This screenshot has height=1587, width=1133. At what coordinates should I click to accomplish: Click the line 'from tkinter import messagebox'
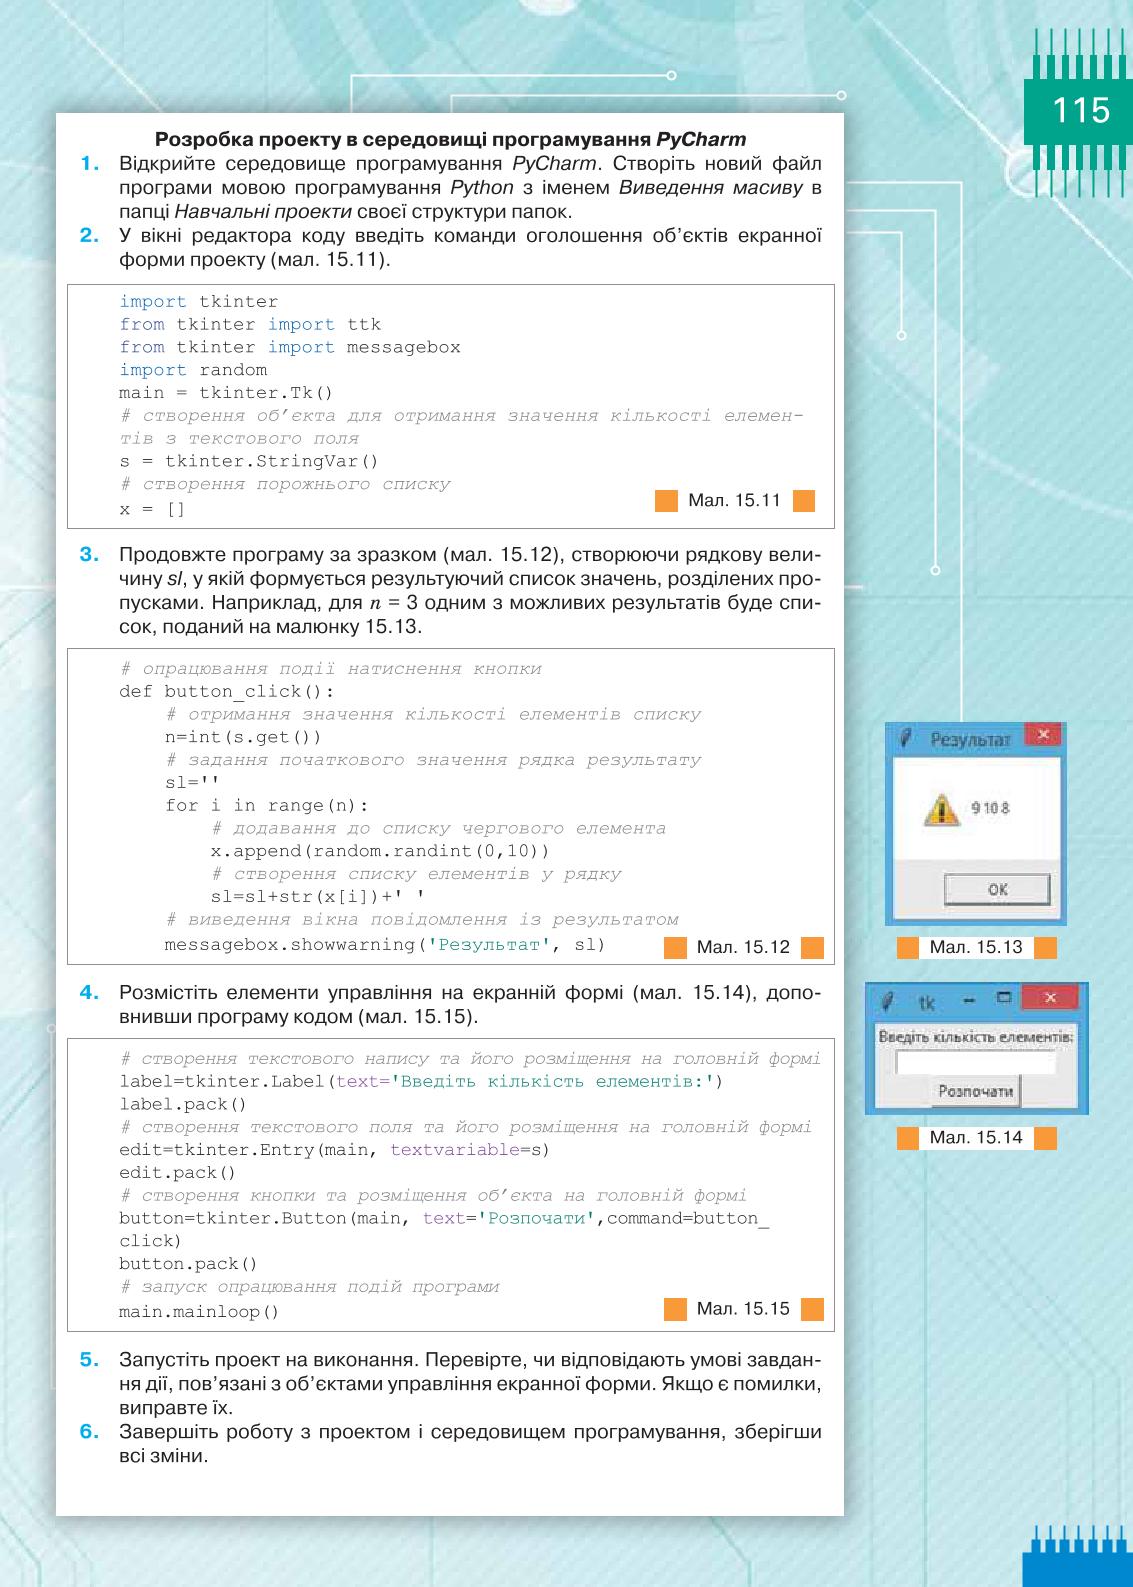pyautogui.click(x=290, y=347)
